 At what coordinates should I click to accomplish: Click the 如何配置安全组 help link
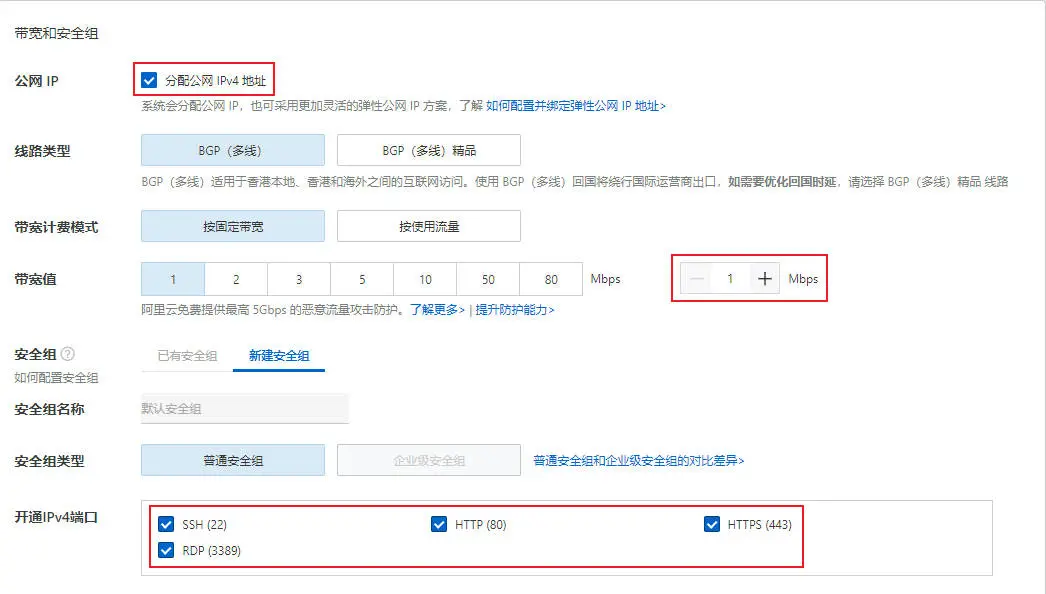(x=56, y=378)
